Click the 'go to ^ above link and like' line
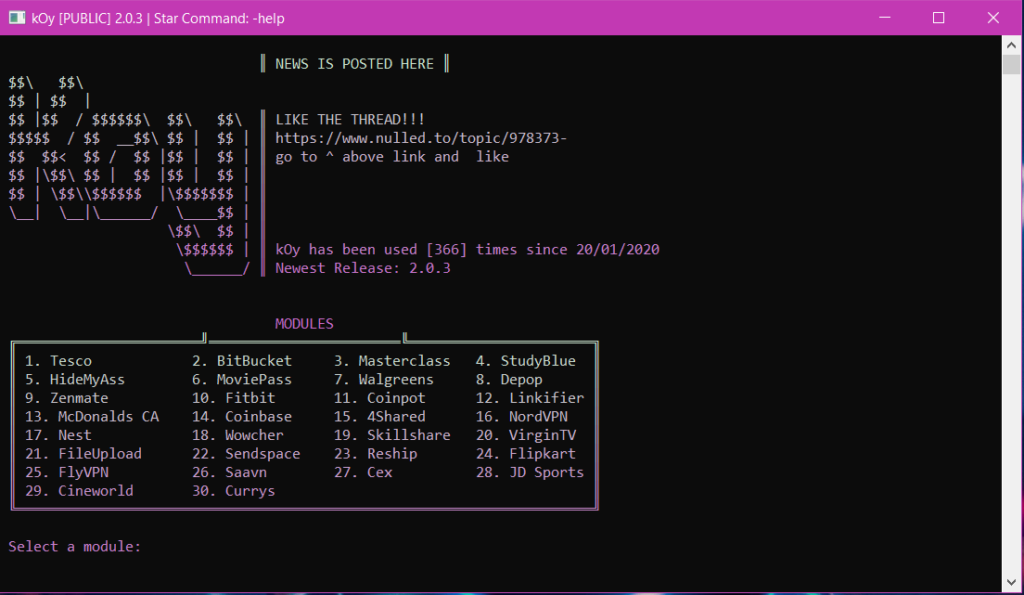Screen dimensions: 1024x595 [x=392, y=157]
